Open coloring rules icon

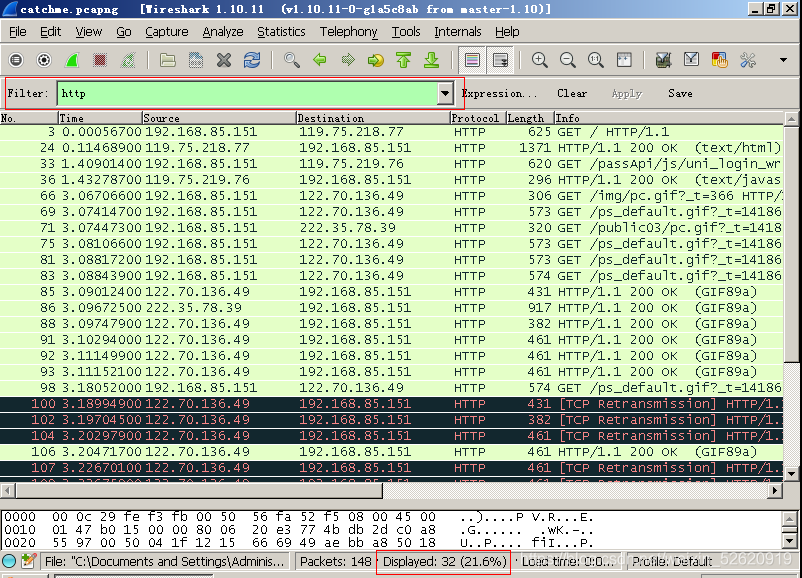(x=720, y=60)
